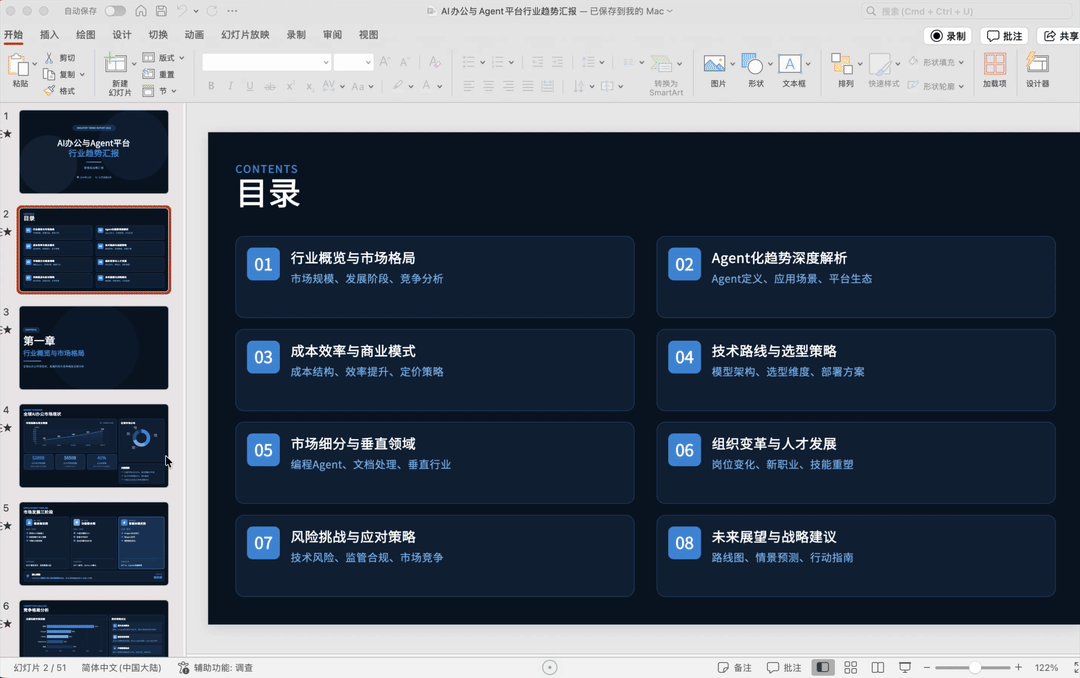Toggle the AutoSave (自动保存) switch

click(115, 11)
